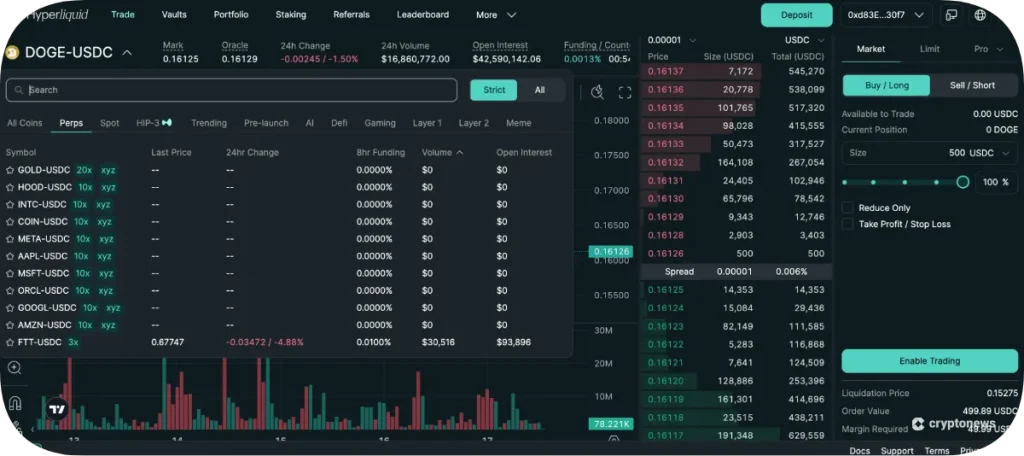Screen dimensions: 1024x456
Task: Switch the search filter to All
Action: (539, 90)
